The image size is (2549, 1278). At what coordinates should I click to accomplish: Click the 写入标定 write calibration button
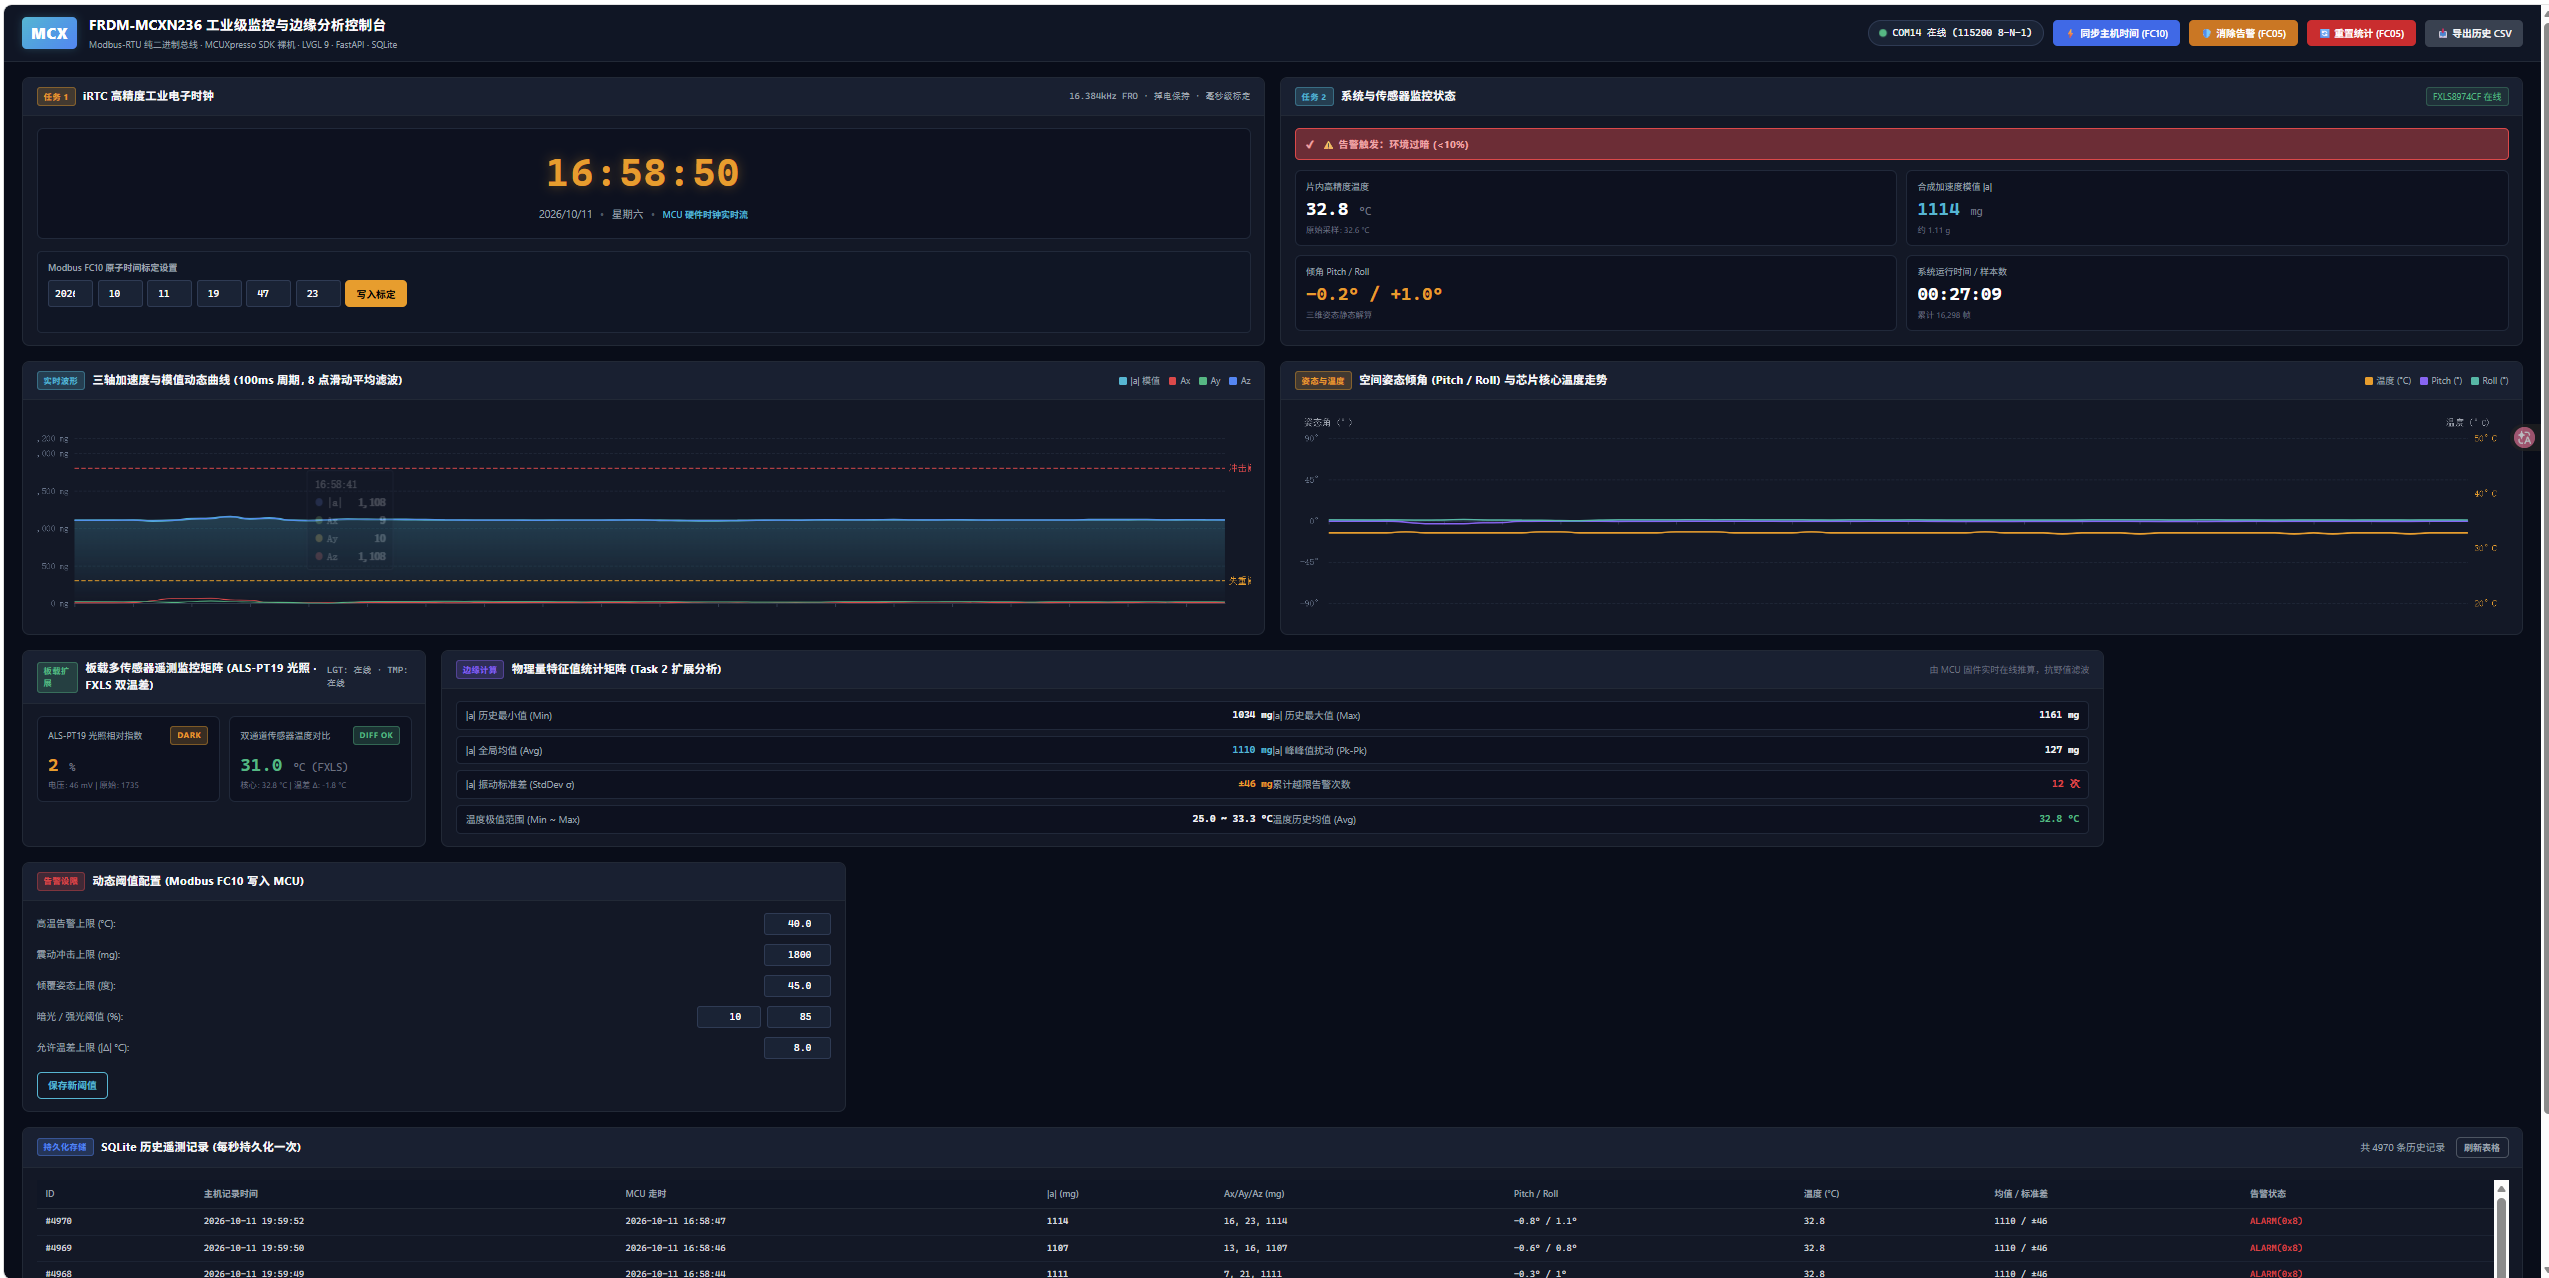(x=375, y=294)
